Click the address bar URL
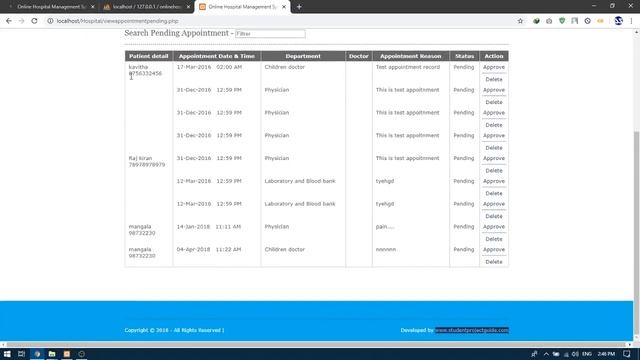 (x=118, y=21)
